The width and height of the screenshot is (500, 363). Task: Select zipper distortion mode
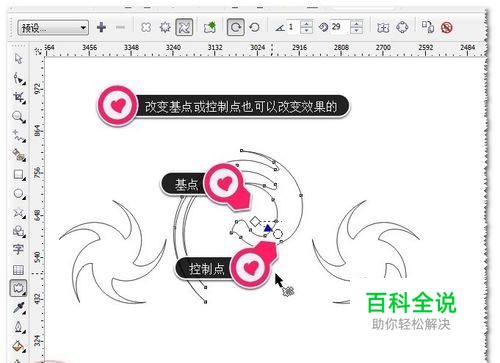pos(165,27)
